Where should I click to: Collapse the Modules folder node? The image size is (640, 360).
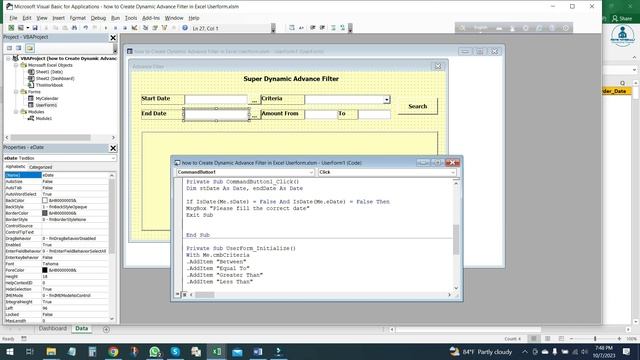coord(16,111)
